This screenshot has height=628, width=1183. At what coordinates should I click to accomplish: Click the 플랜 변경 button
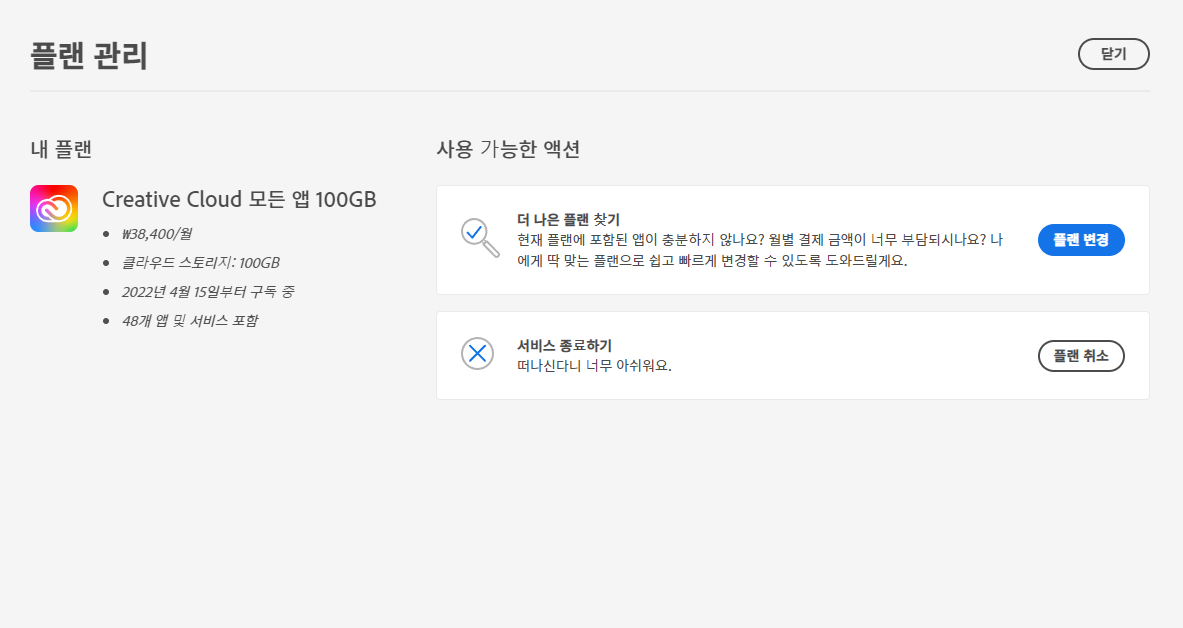click(x=1081, y=240)
